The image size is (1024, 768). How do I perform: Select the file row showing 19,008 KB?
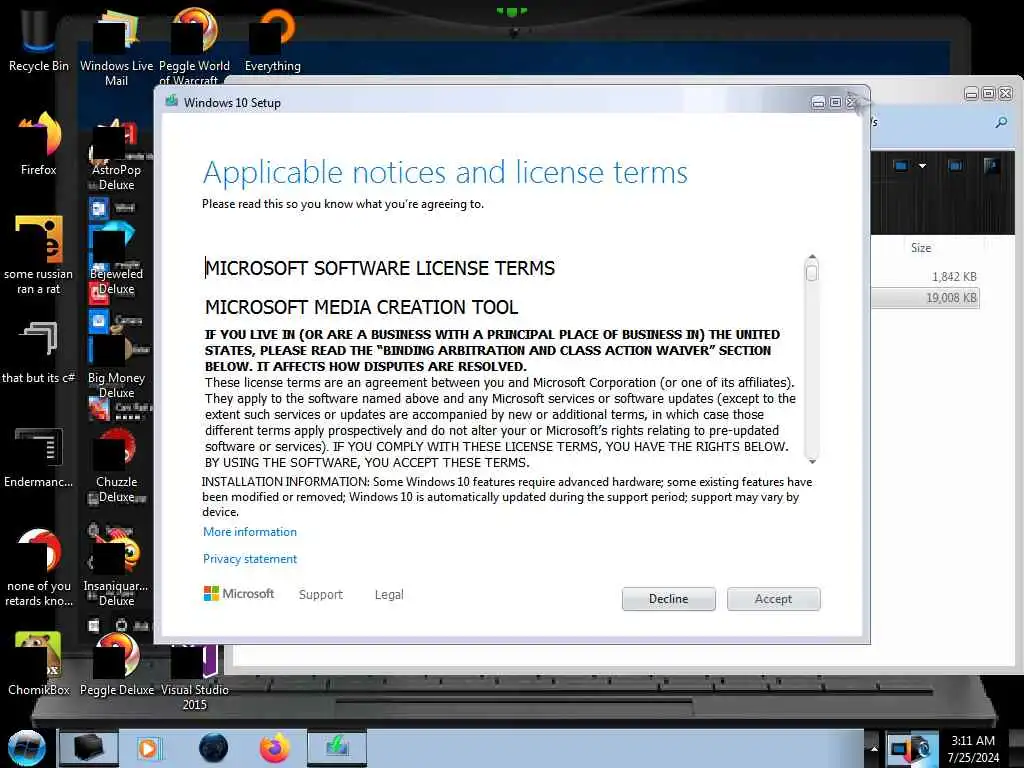point(925,298)
